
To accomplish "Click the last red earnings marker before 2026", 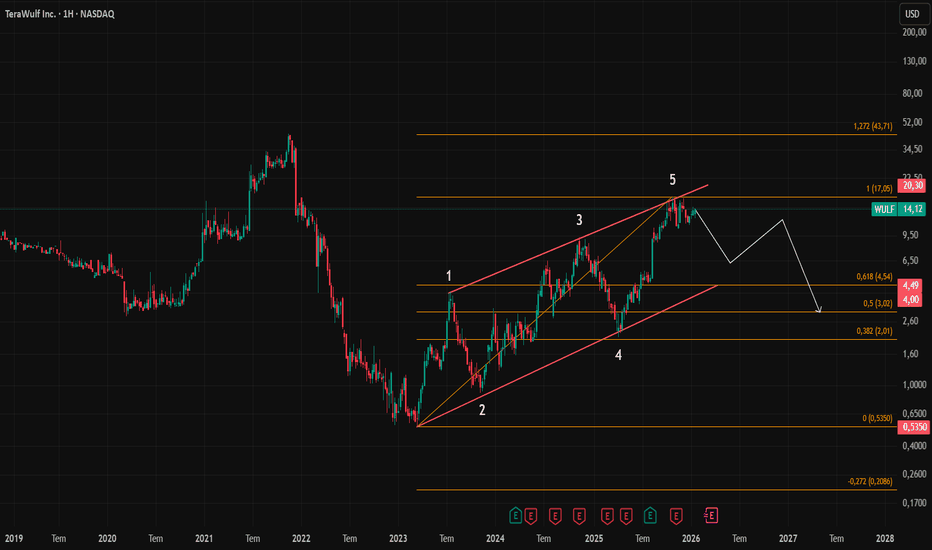I will click(x=676, y=516).
